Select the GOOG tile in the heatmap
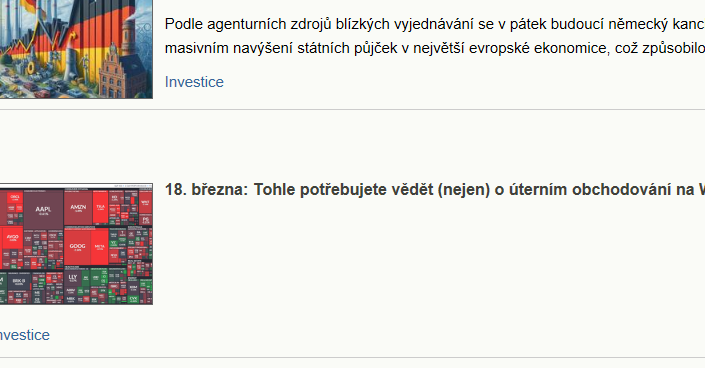The width and height of the screenshot is (705, 368). click(x=77, y=247)
